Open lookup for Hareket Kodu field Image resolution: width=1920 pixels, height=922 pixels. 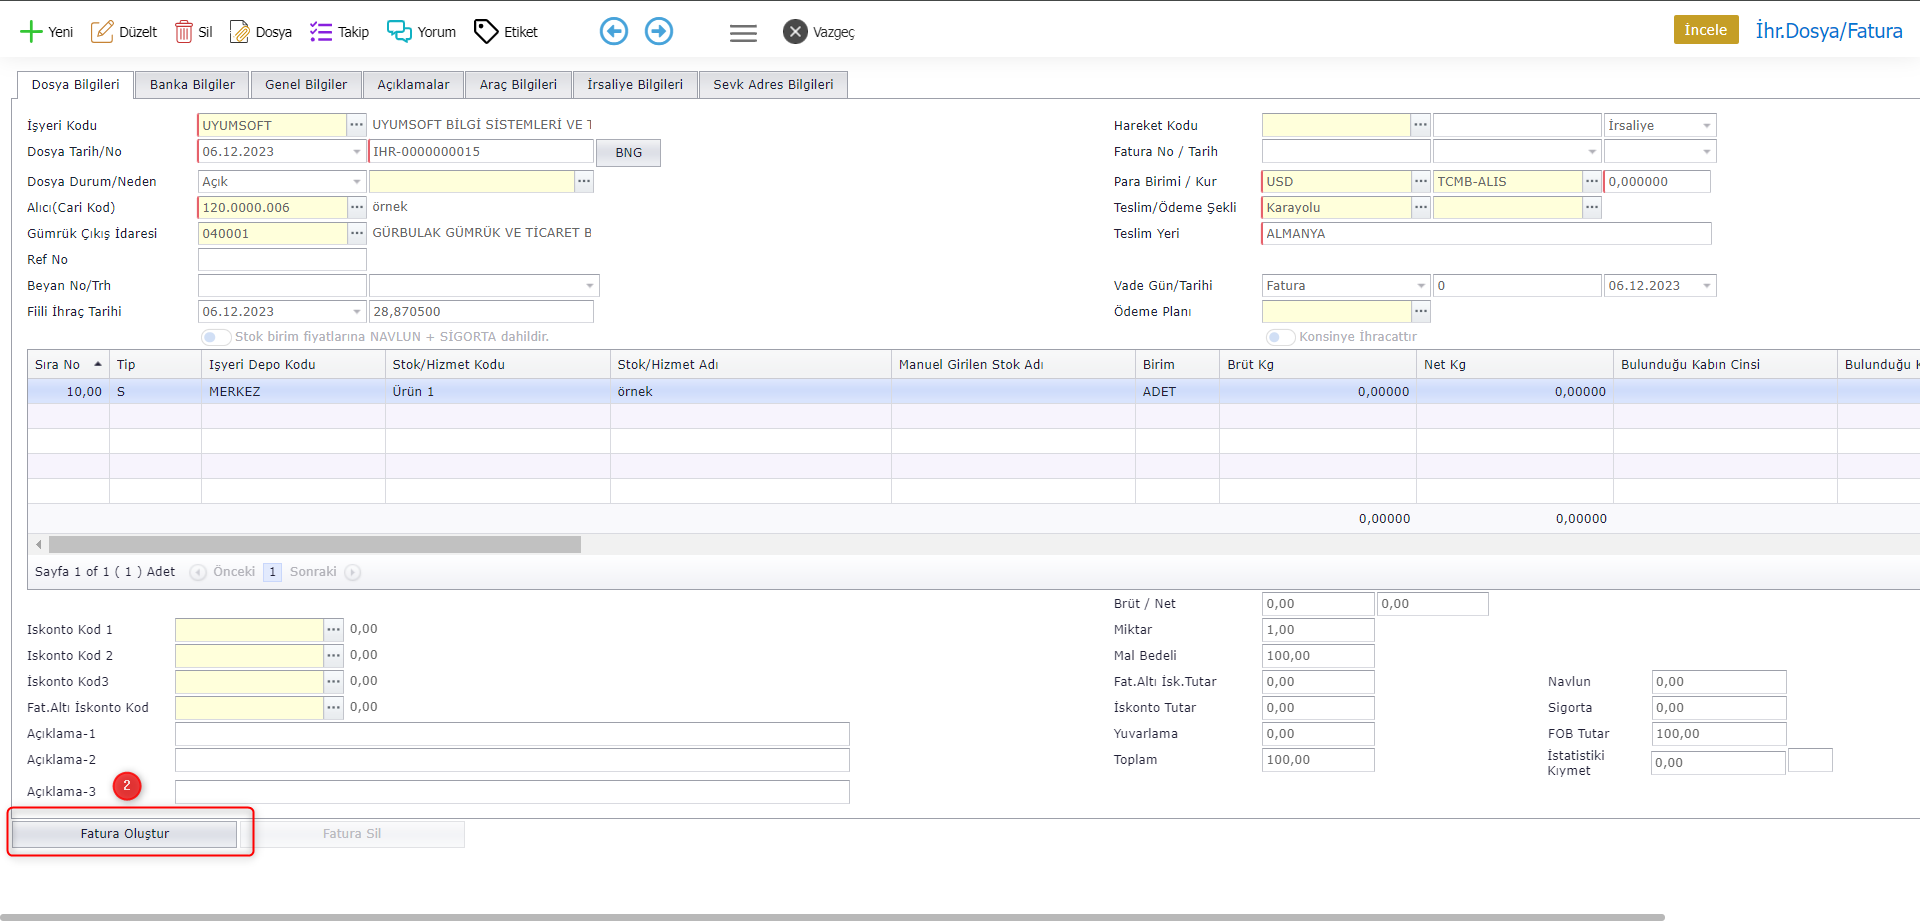tap(1421, 125)
